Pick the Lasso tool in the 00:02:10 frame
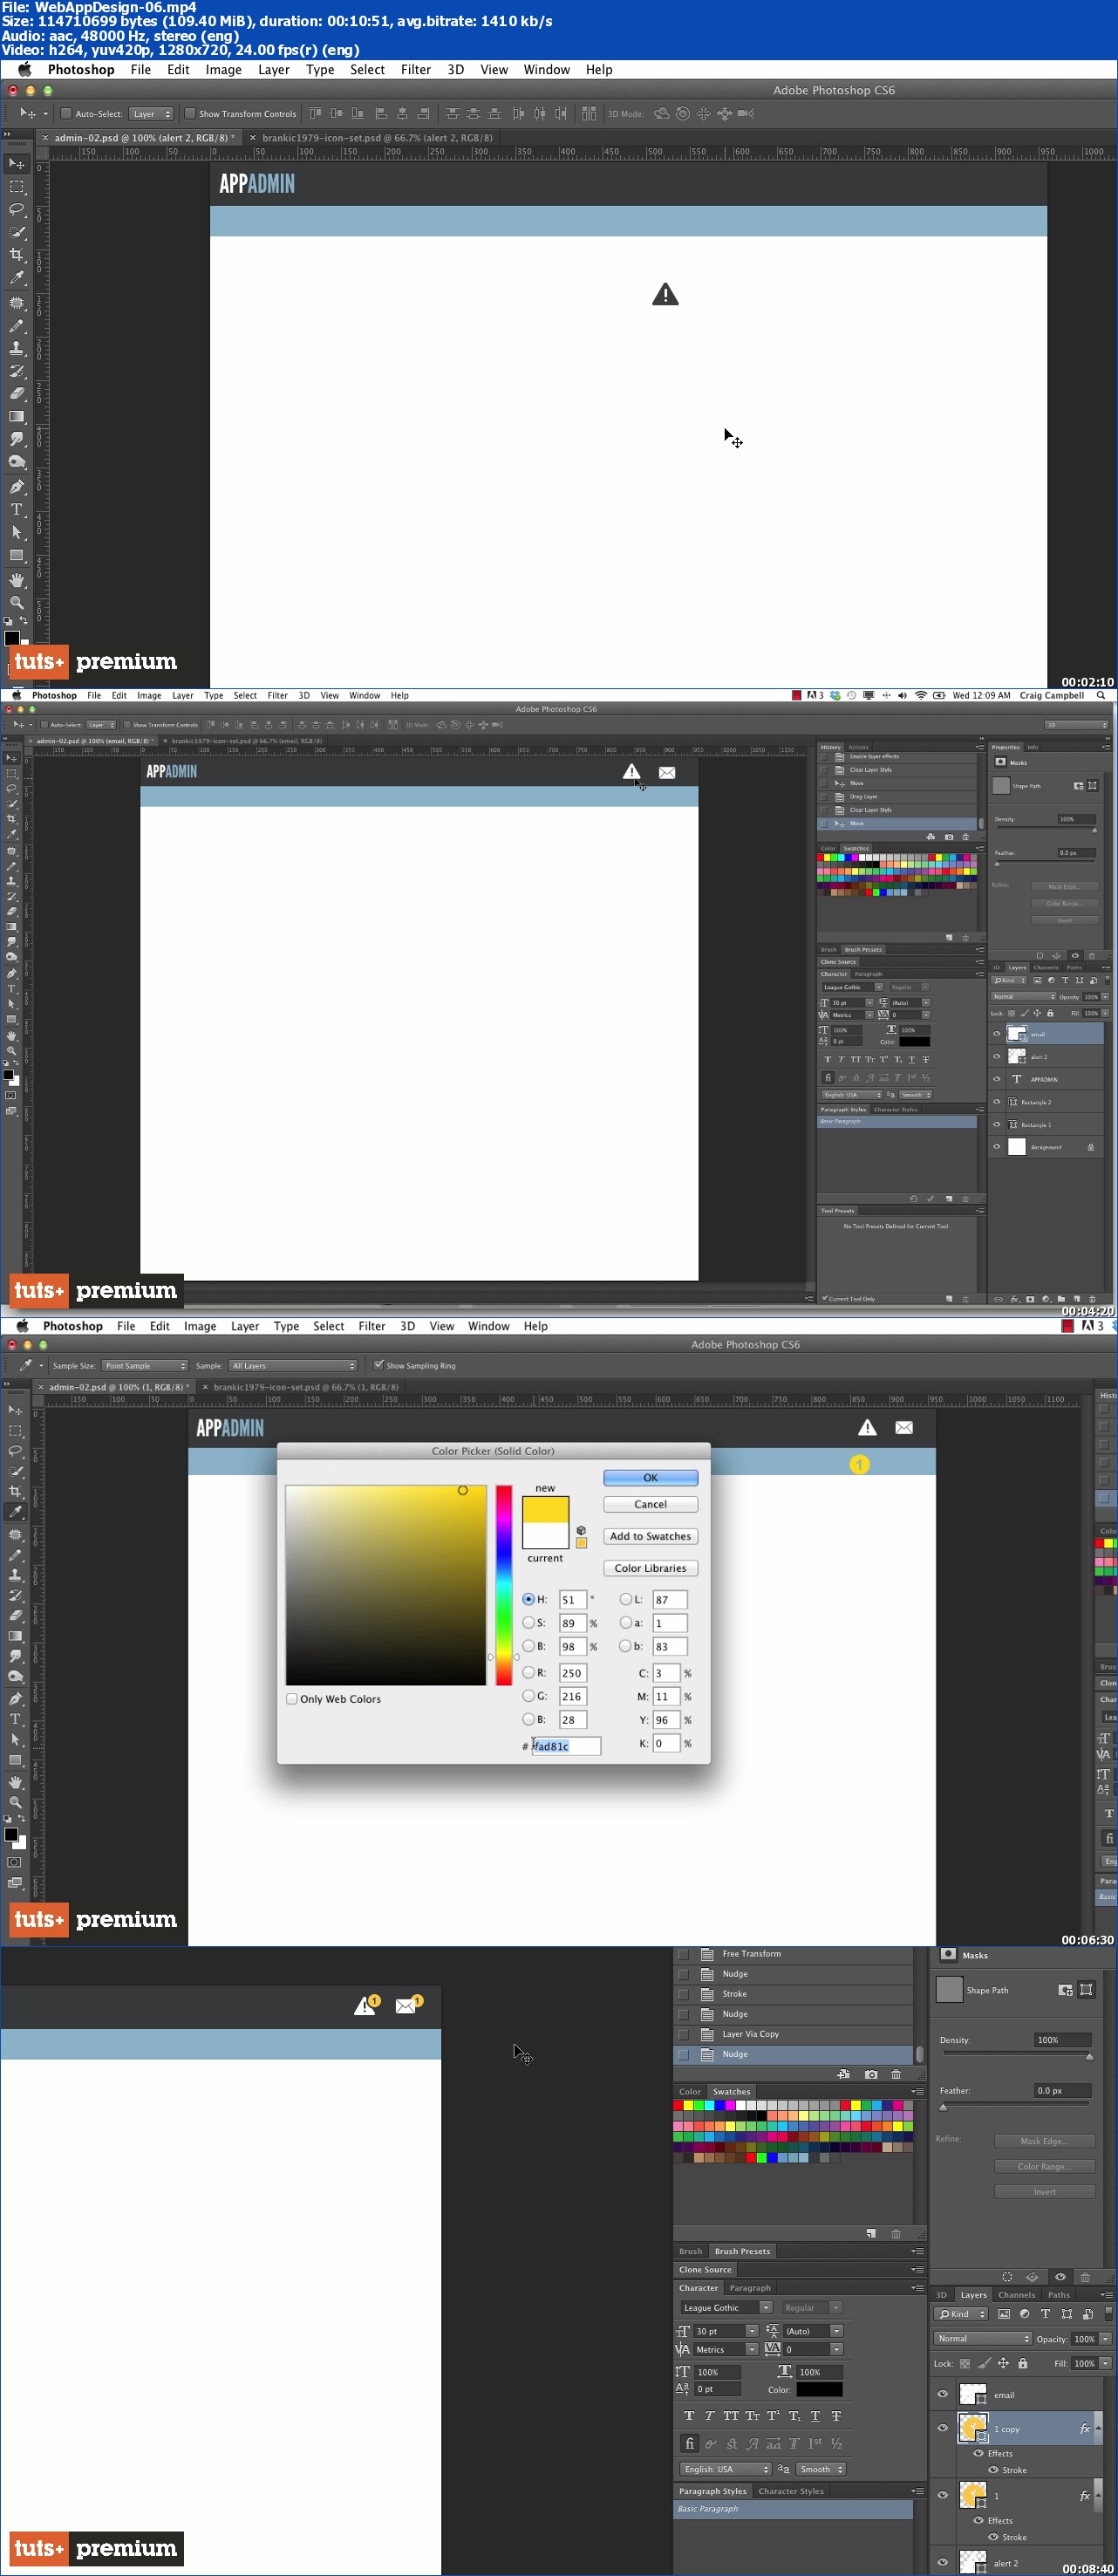Viewport: 1118px width, 2576px height. click(x=16, y=210)
